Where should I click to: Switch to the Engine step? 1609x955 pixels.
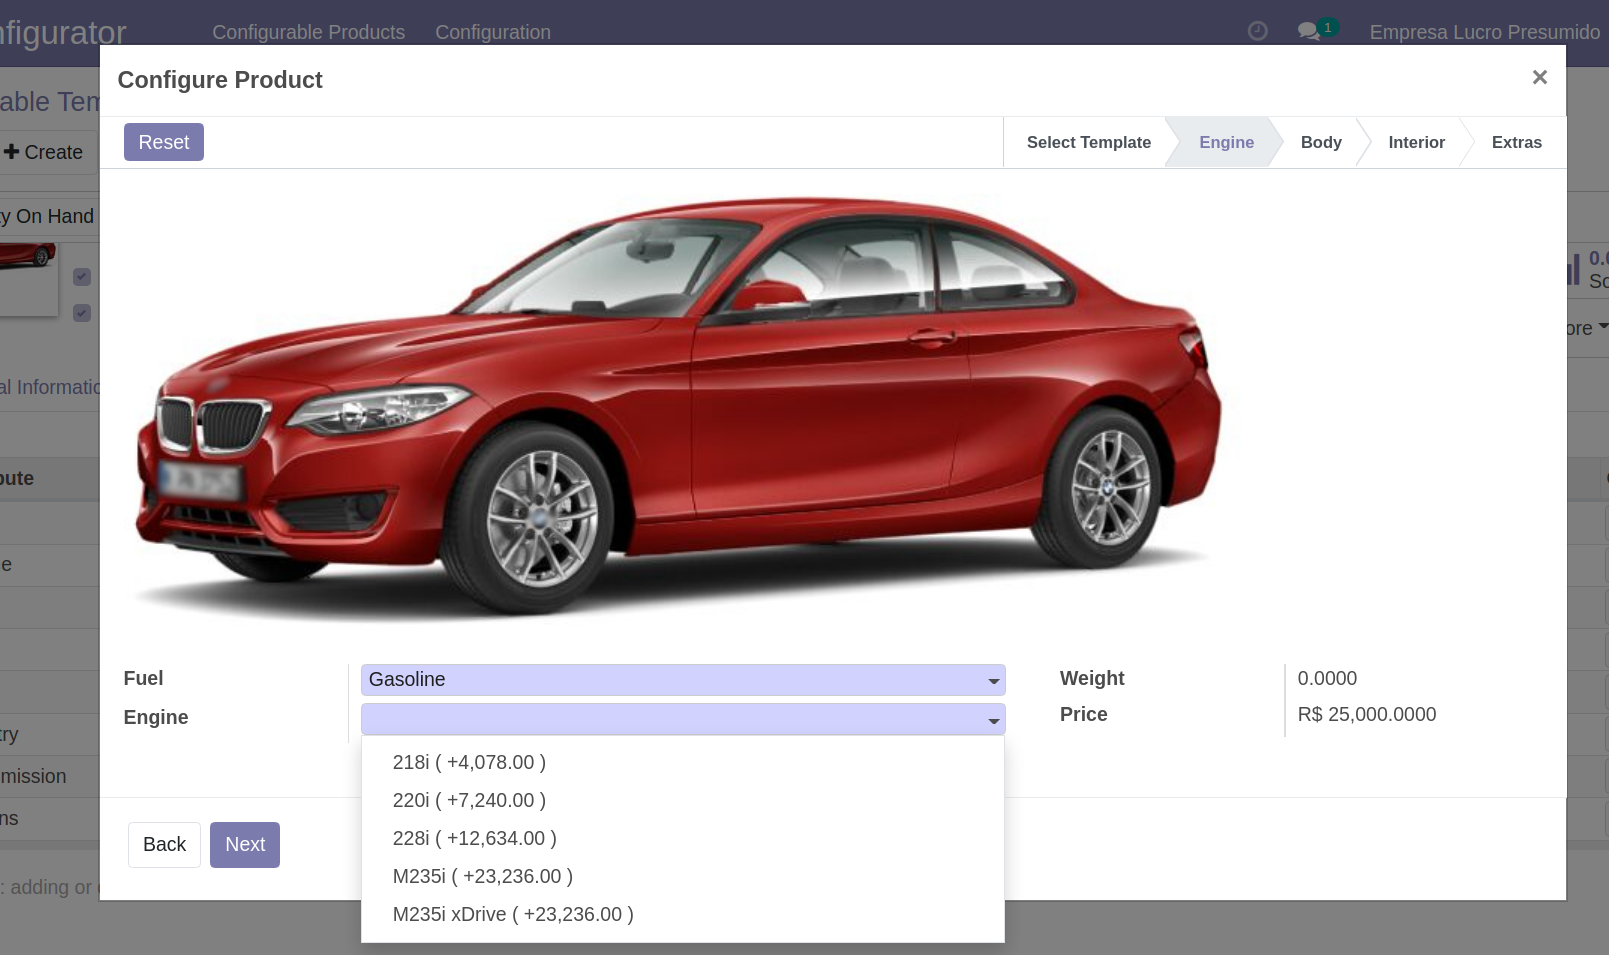(1226, 142)
